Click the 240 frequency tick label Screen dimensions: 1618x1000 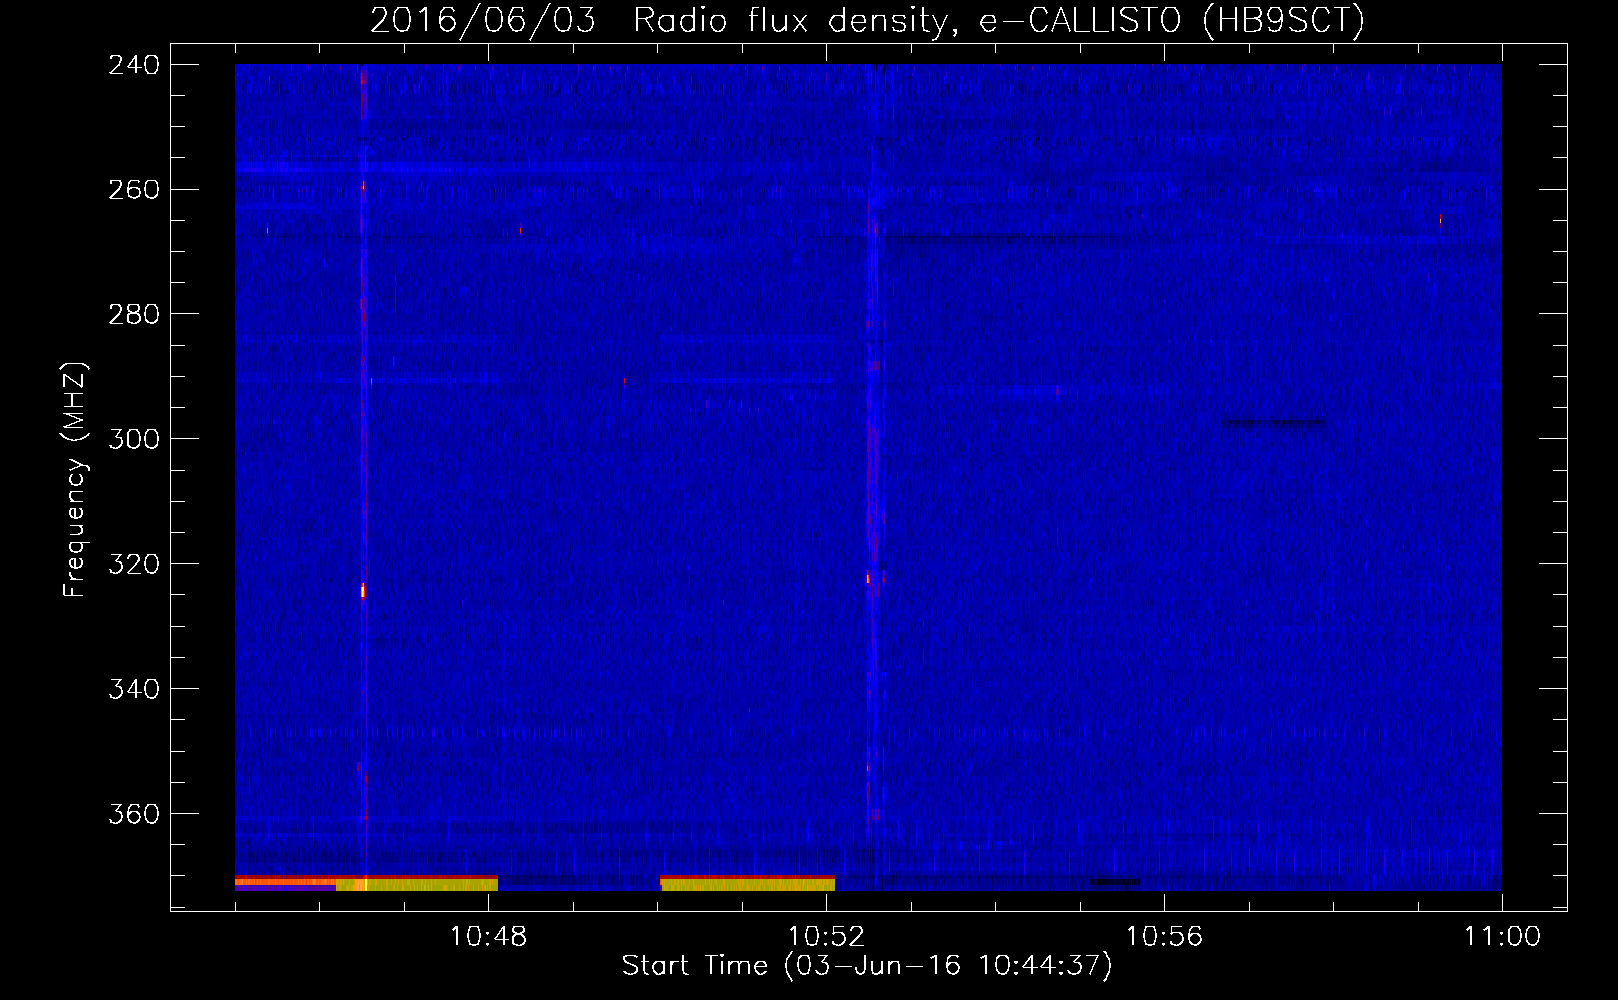coord(134,65)
